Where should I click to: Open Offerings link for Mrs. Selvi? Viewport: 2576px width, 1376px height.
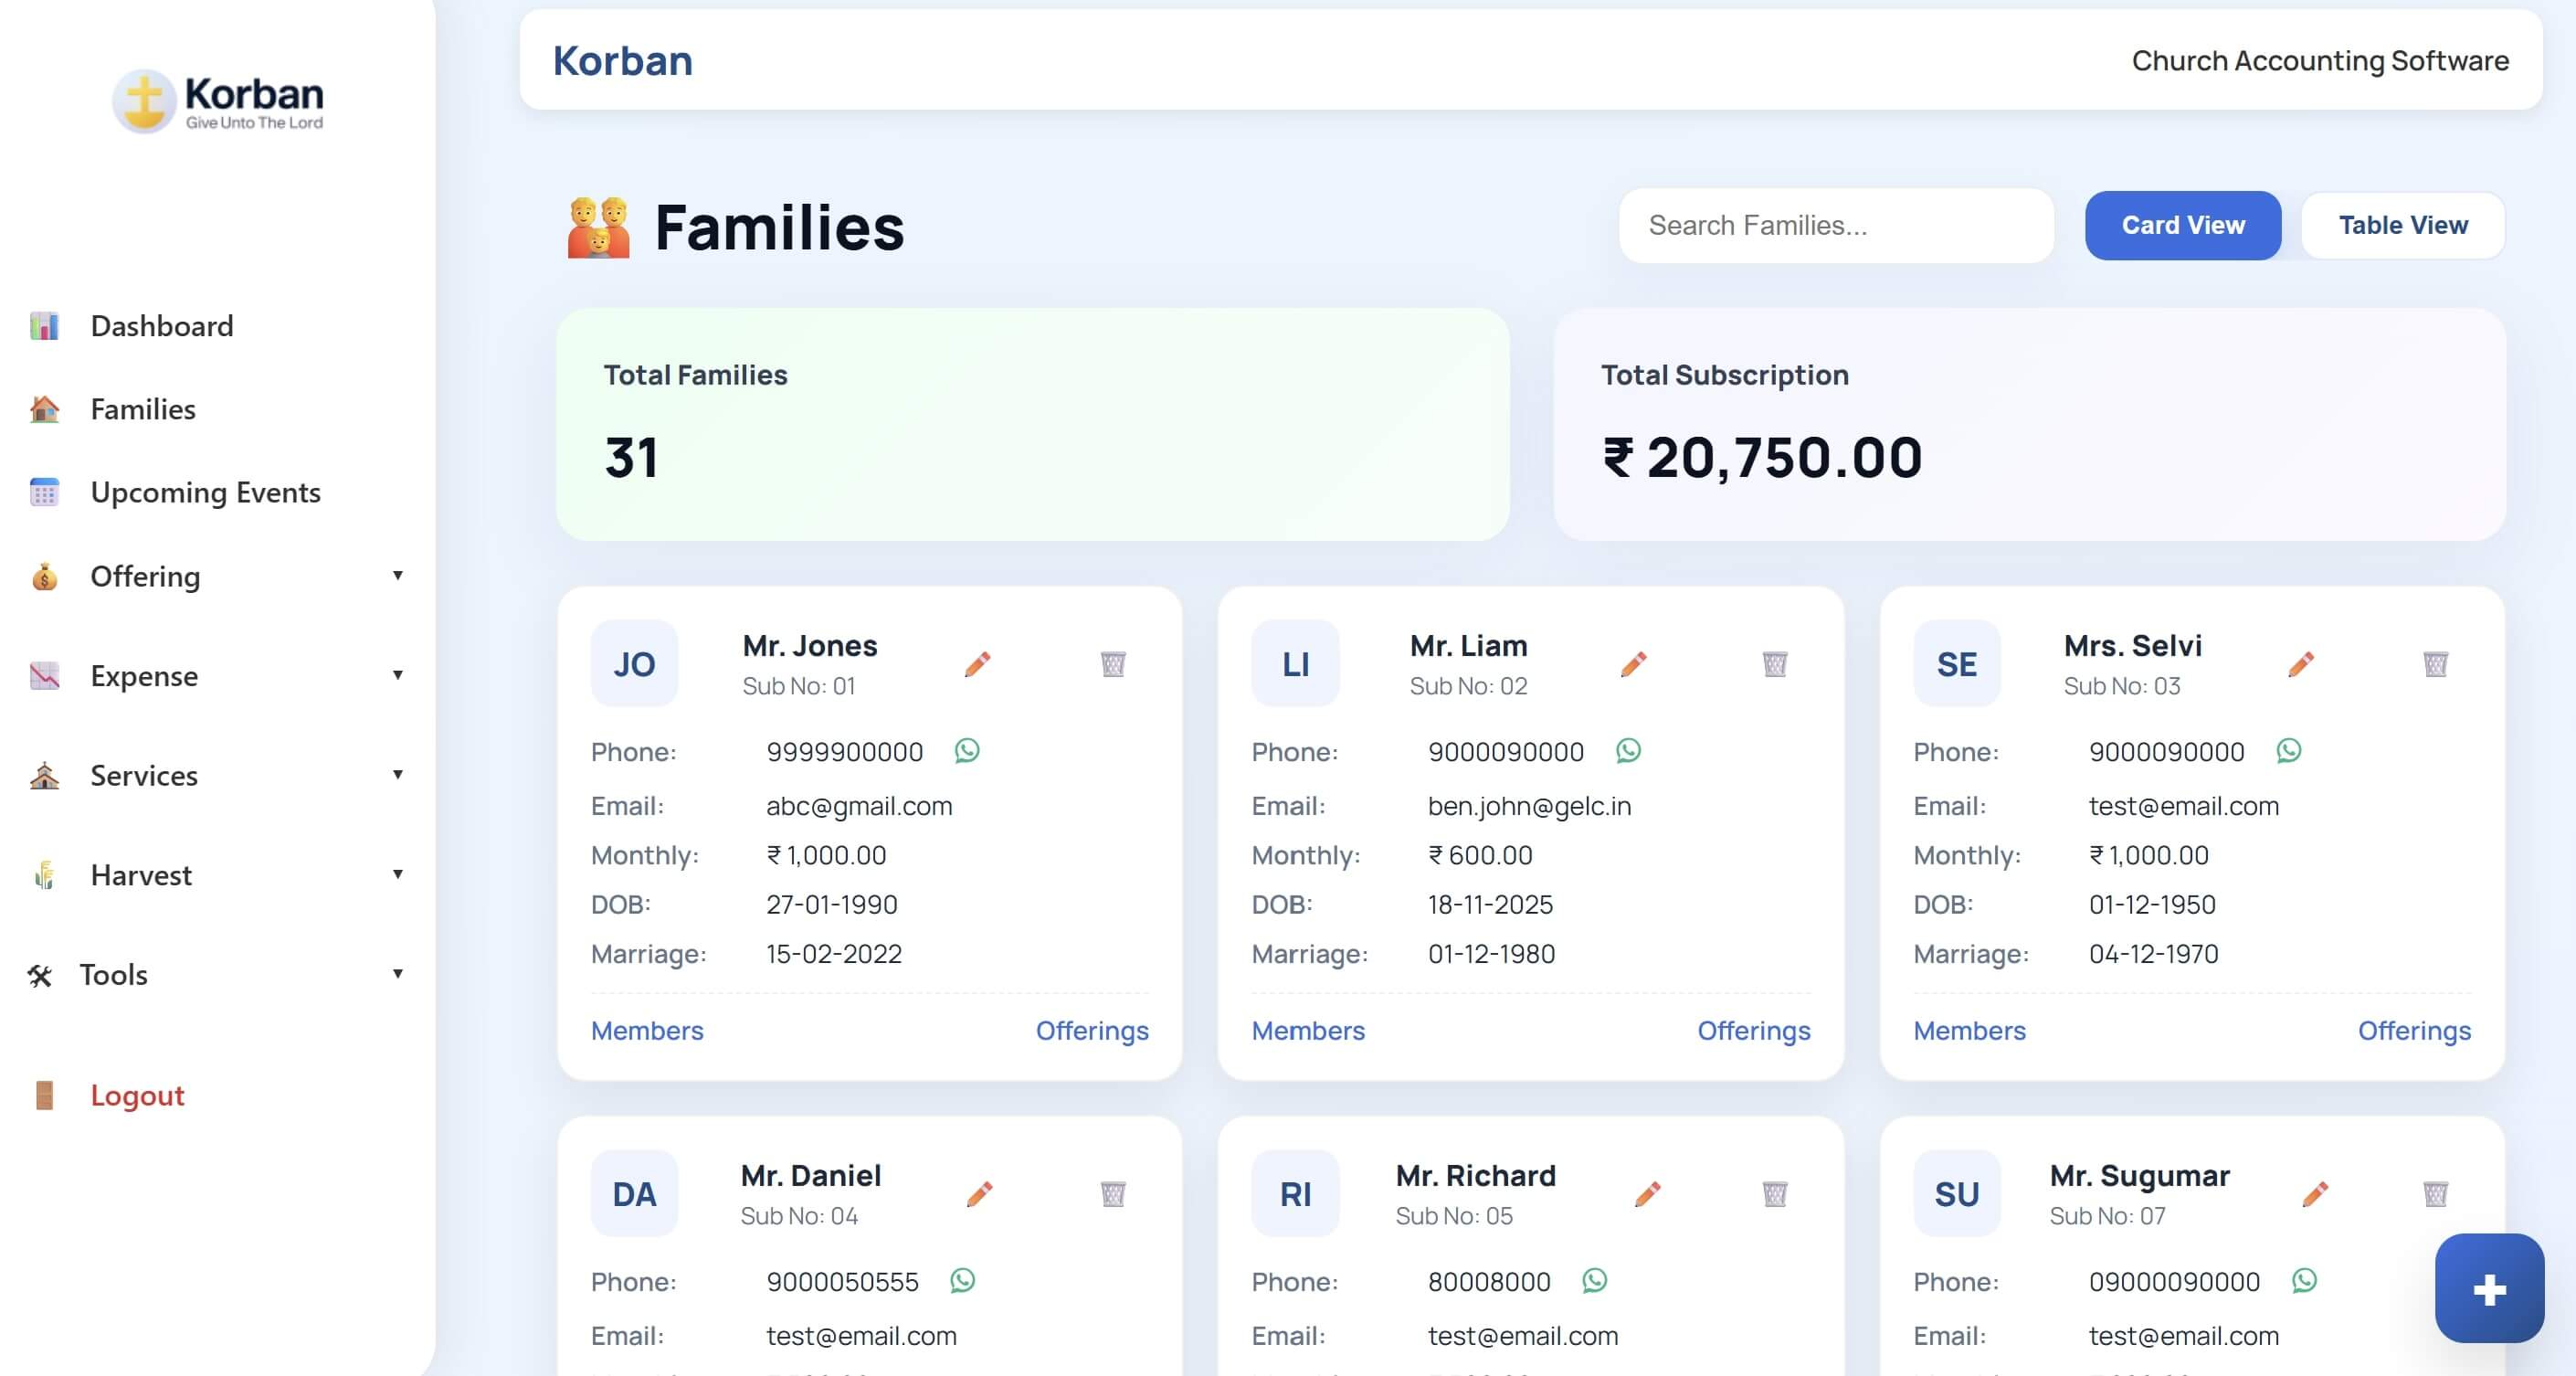click(x=2414, y=1031)
